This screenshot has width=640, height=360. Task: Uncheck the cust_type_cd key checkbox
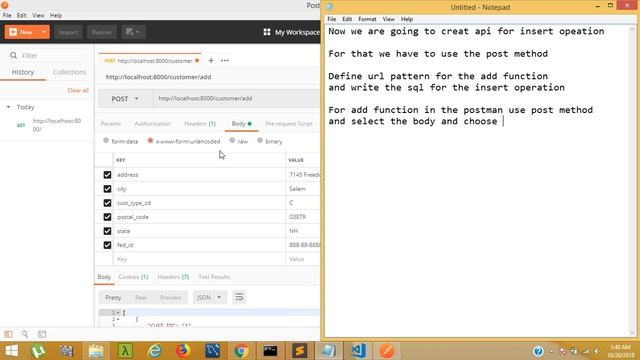[107, 203]
